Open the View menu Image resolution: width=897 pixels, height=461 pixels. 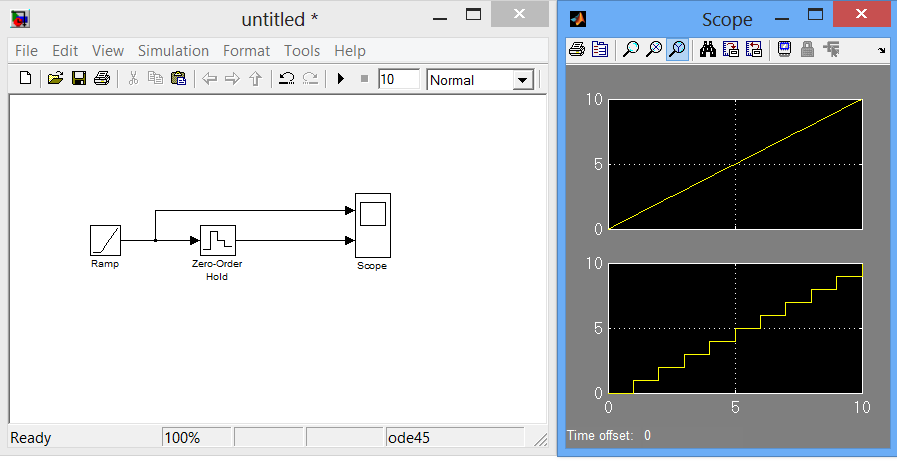click(108, 51)
